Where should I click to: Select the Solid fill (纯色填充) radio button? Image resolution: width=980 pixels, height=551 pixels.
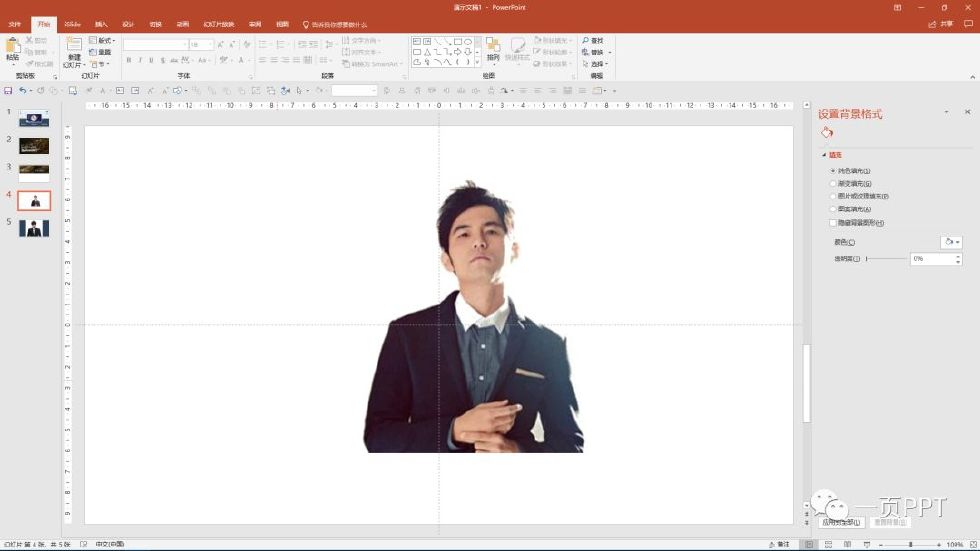833,171
